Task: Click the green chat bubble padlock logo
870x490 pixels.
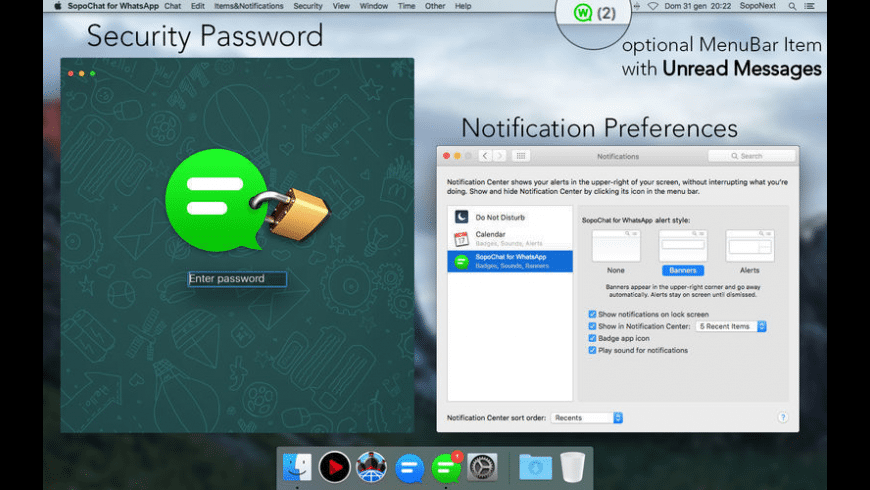Action: (x=247, y=200)
